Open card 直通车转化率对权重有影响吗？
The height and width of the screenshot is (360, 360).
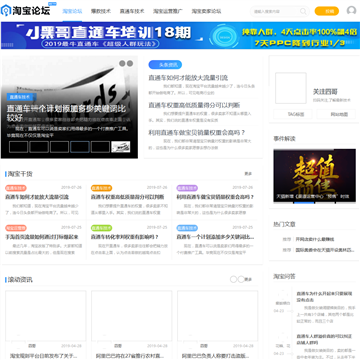pyautogui.click(x=125, y=237)
